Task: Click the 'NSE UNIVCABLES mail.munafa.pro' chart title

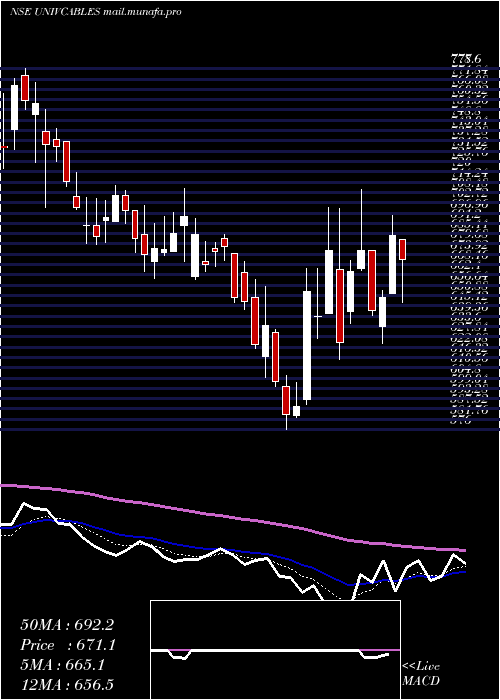Action: tap(96, 12)
